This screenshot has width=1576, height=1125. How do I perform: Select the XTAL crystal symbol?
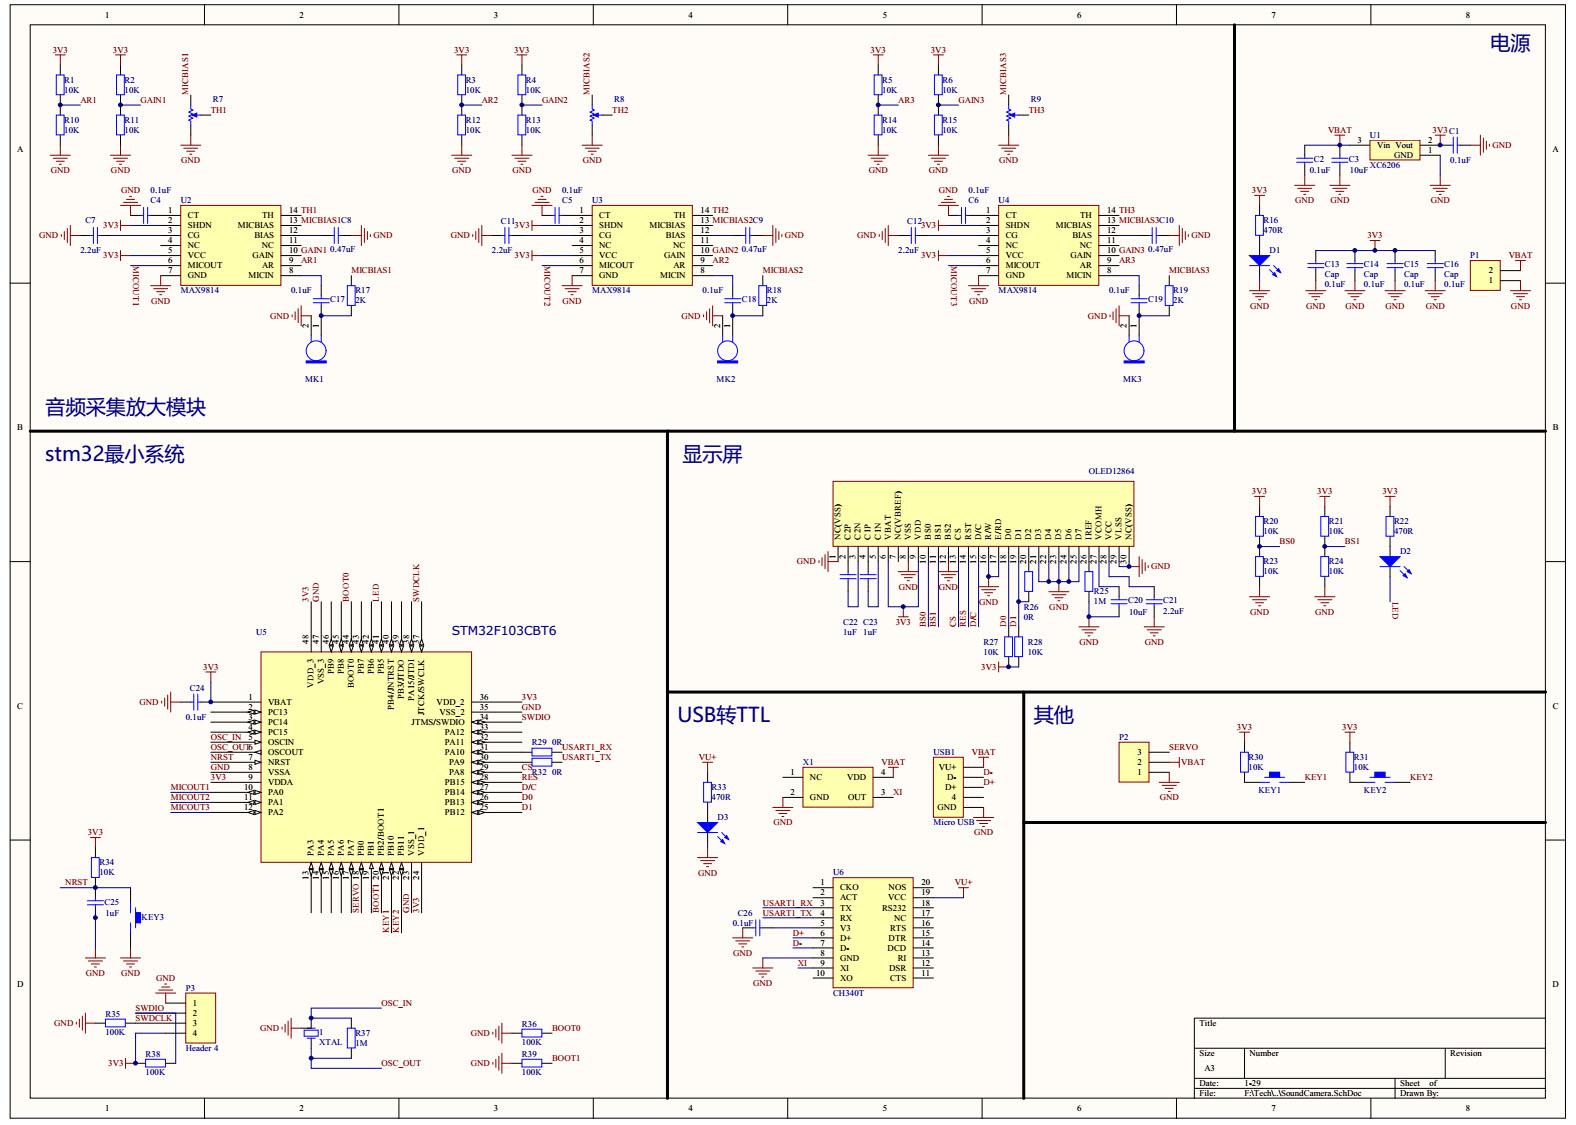pyautogui.click(x=312, y=1033)
